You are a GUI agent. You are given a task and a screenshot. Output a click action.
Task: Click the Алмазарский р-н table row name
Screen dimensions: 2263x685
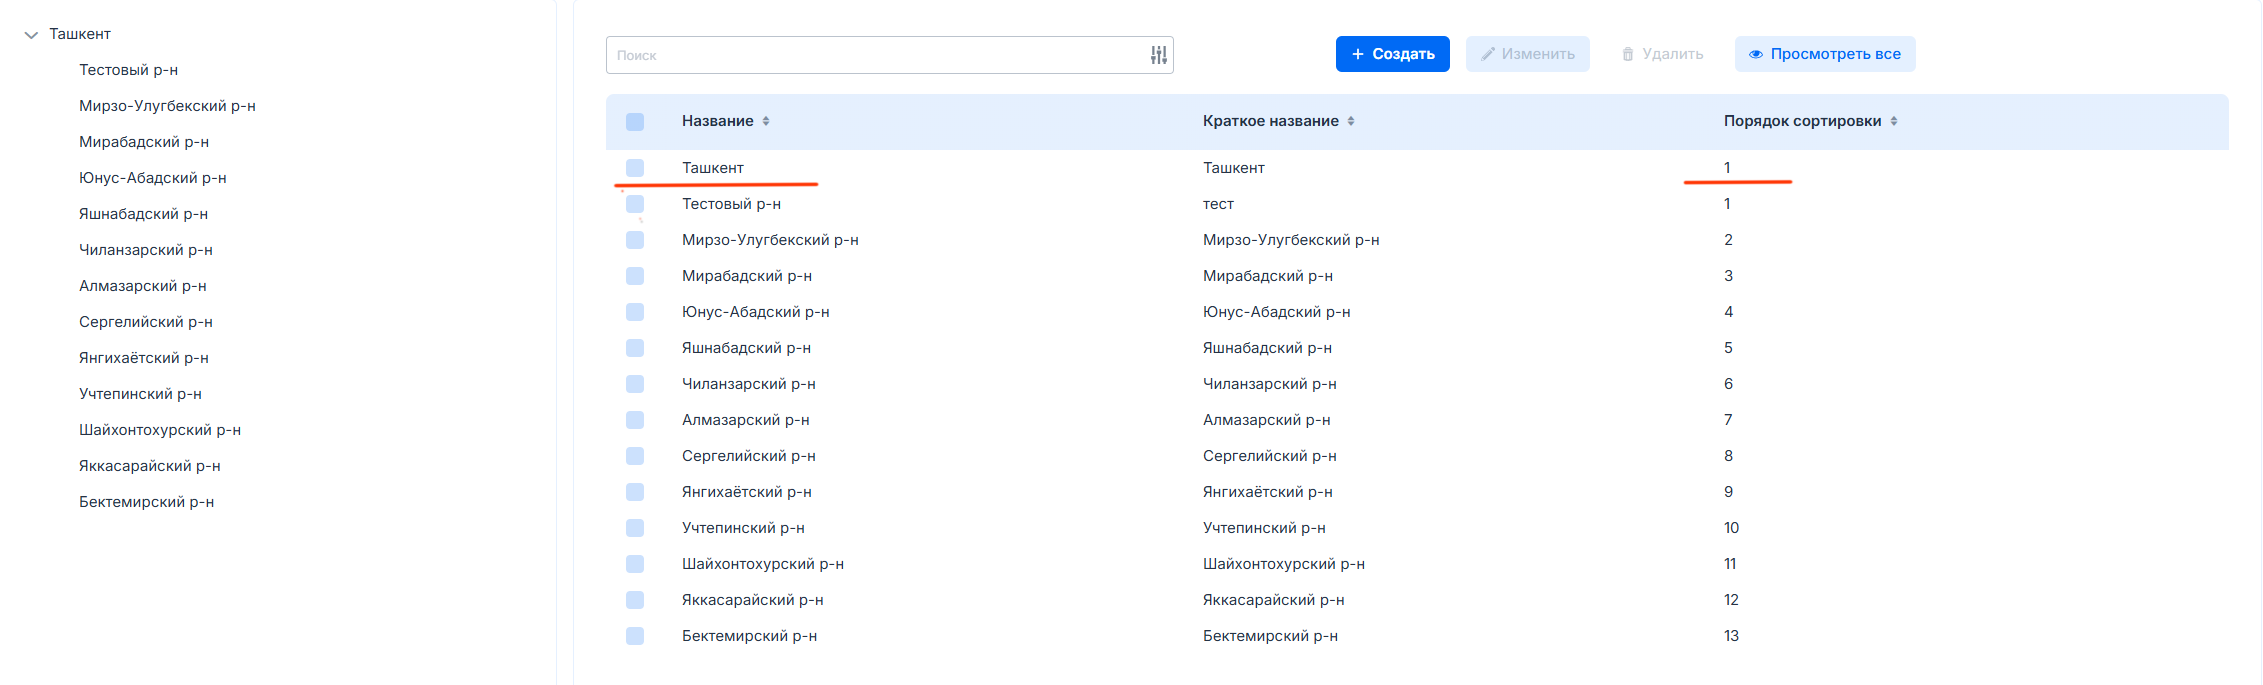tap(745, 420)
